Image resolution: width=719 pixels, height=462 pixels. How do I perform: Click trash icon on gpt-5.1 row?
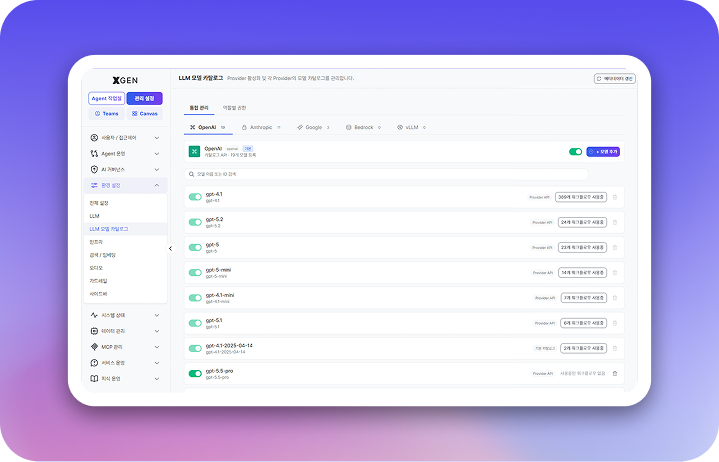tap(615, 323)
